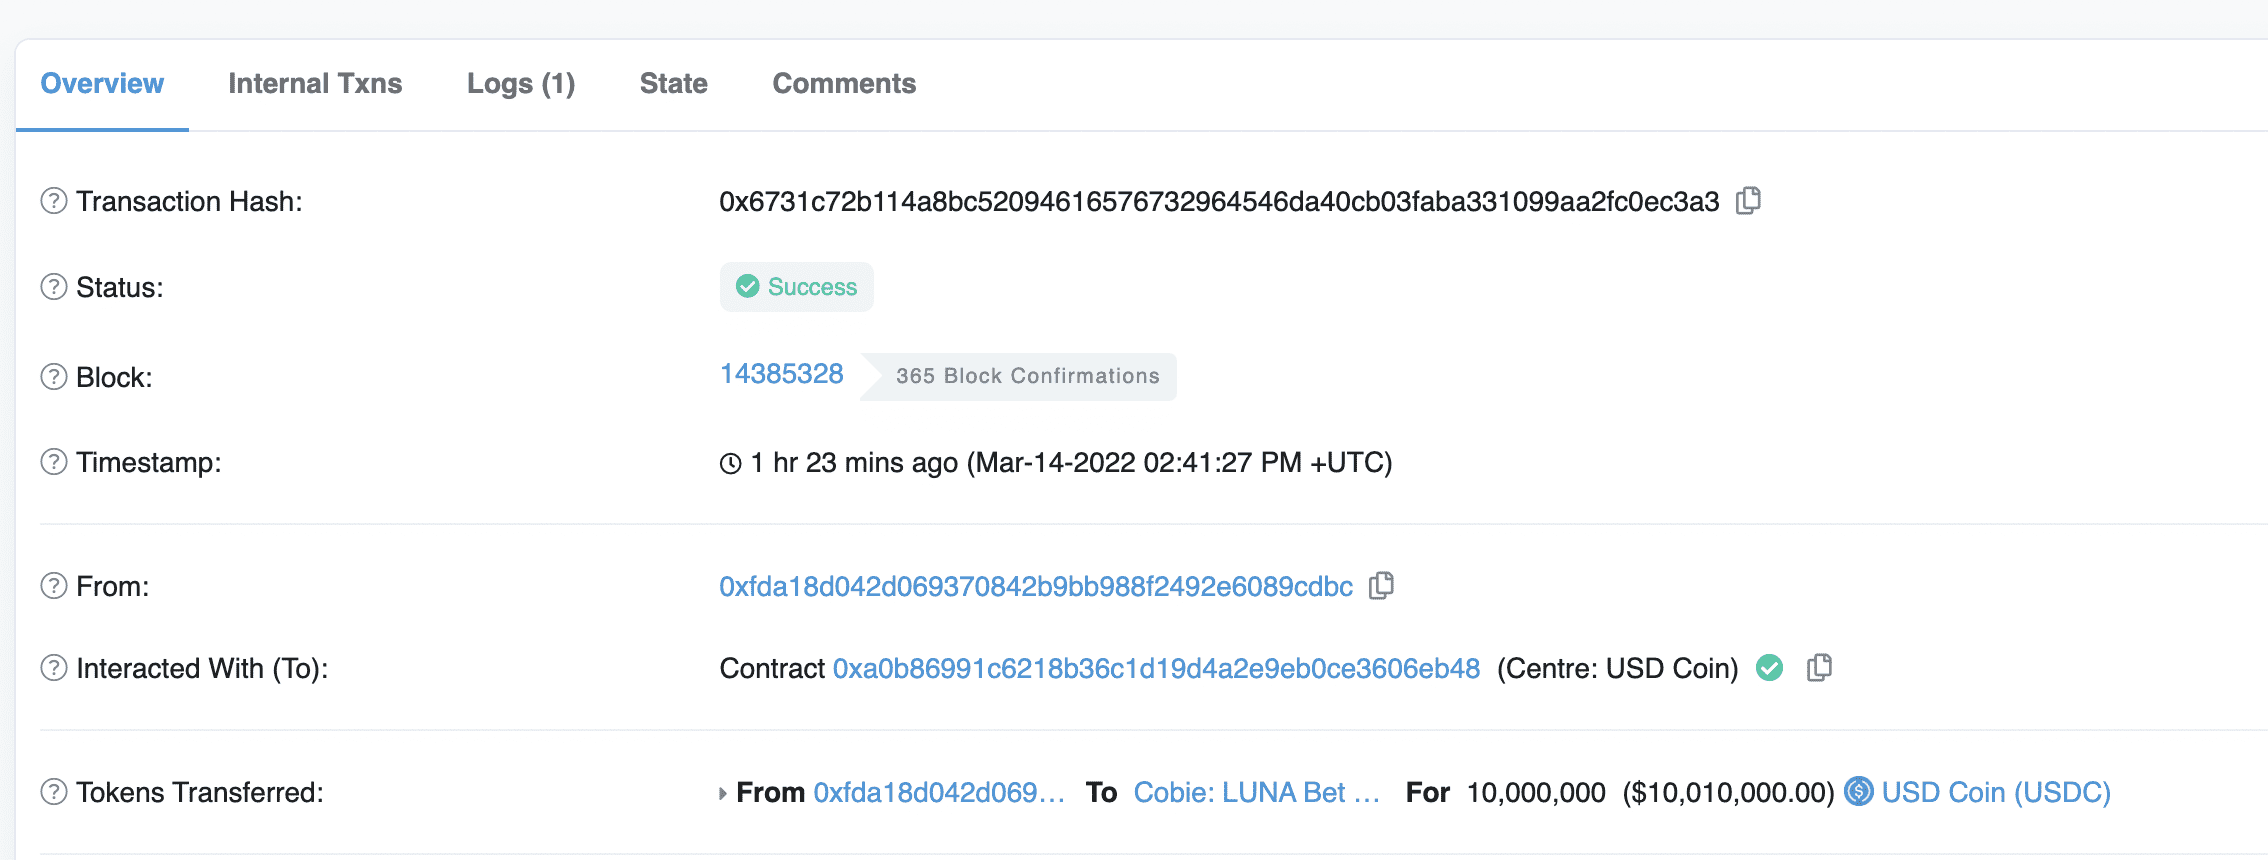Open the Logs (1) tab
This screenshot has width=2268, height=860.
[521, 84]
